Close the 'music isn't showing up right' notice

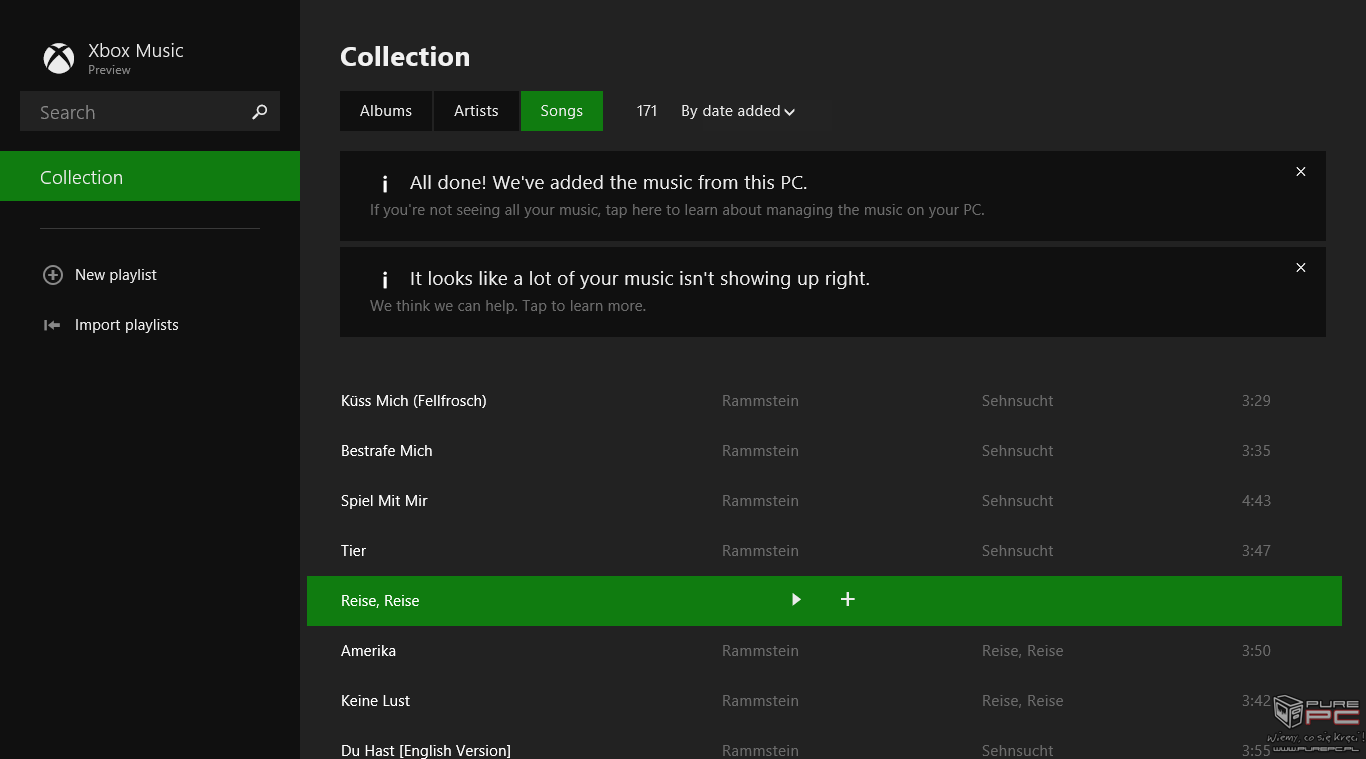click(x=1301, y=268)
